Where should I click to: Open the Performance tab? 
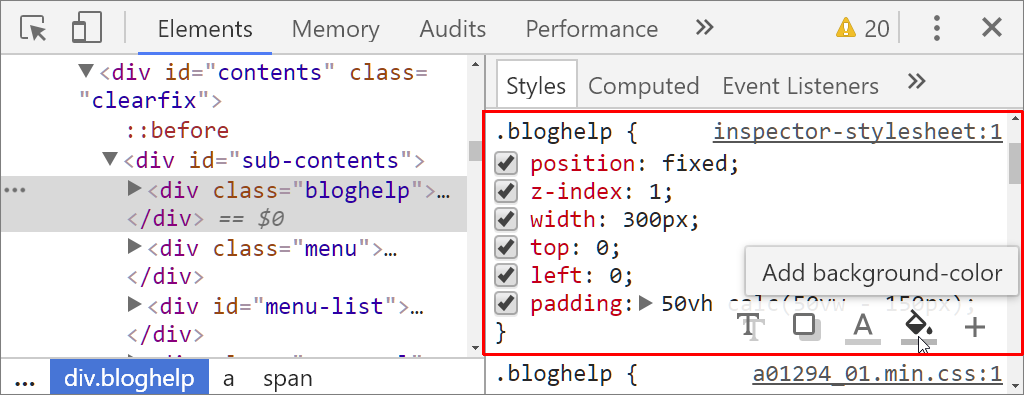point(592,29)
